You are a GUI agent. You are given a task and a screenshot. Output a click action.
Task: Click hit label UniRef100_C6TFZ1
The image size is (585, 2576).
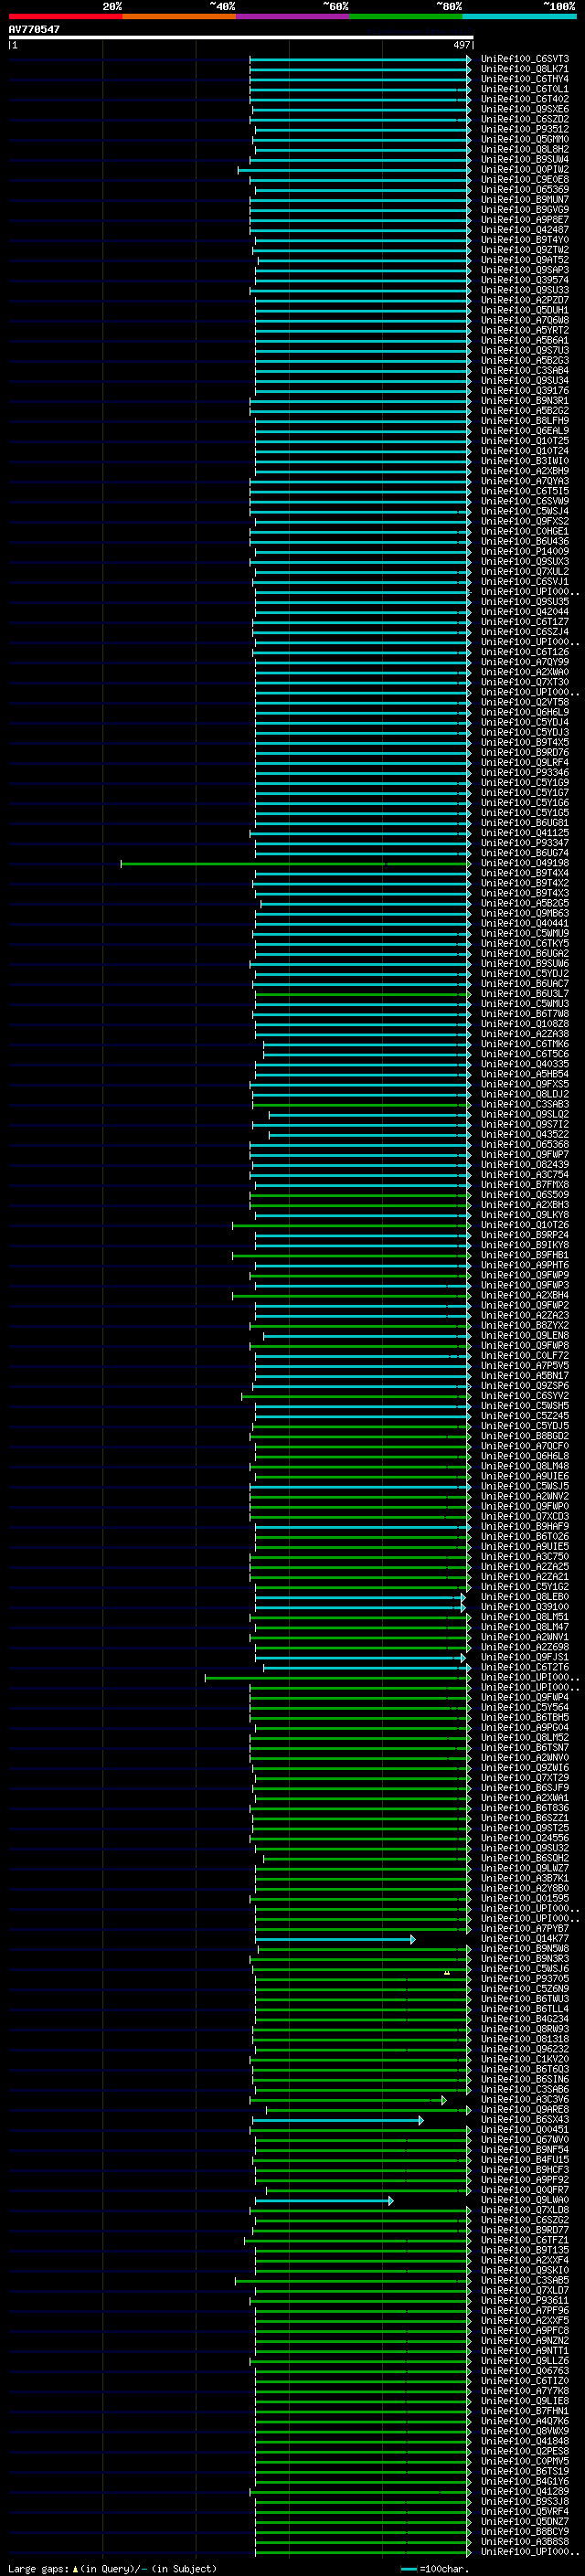click(x=525, y=2240)
